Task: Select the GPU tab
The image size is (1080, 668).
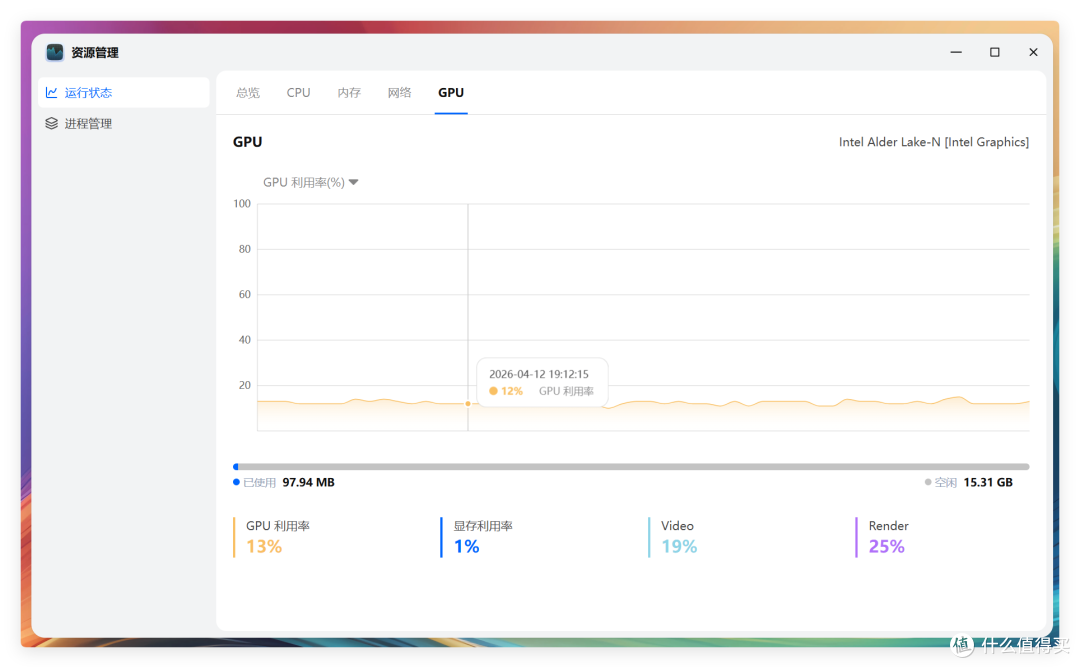Action: point(451,92)
